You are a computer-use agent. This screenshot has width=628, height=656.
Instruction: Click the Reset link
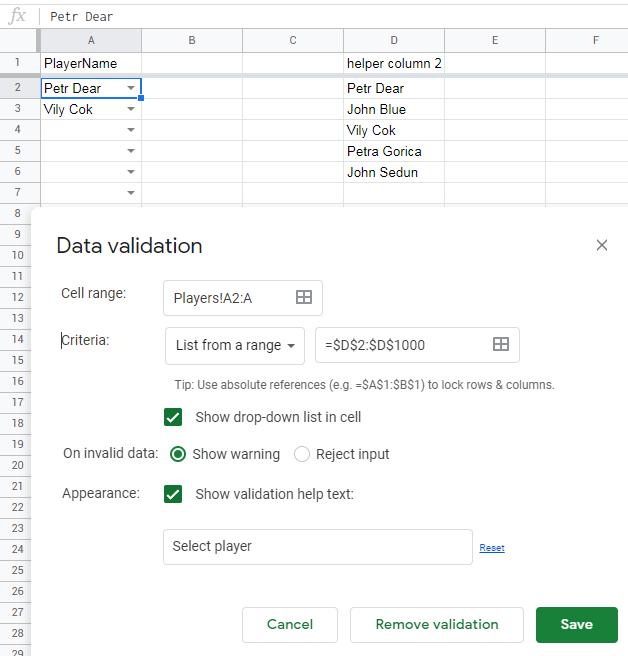(x=492, y=548)
